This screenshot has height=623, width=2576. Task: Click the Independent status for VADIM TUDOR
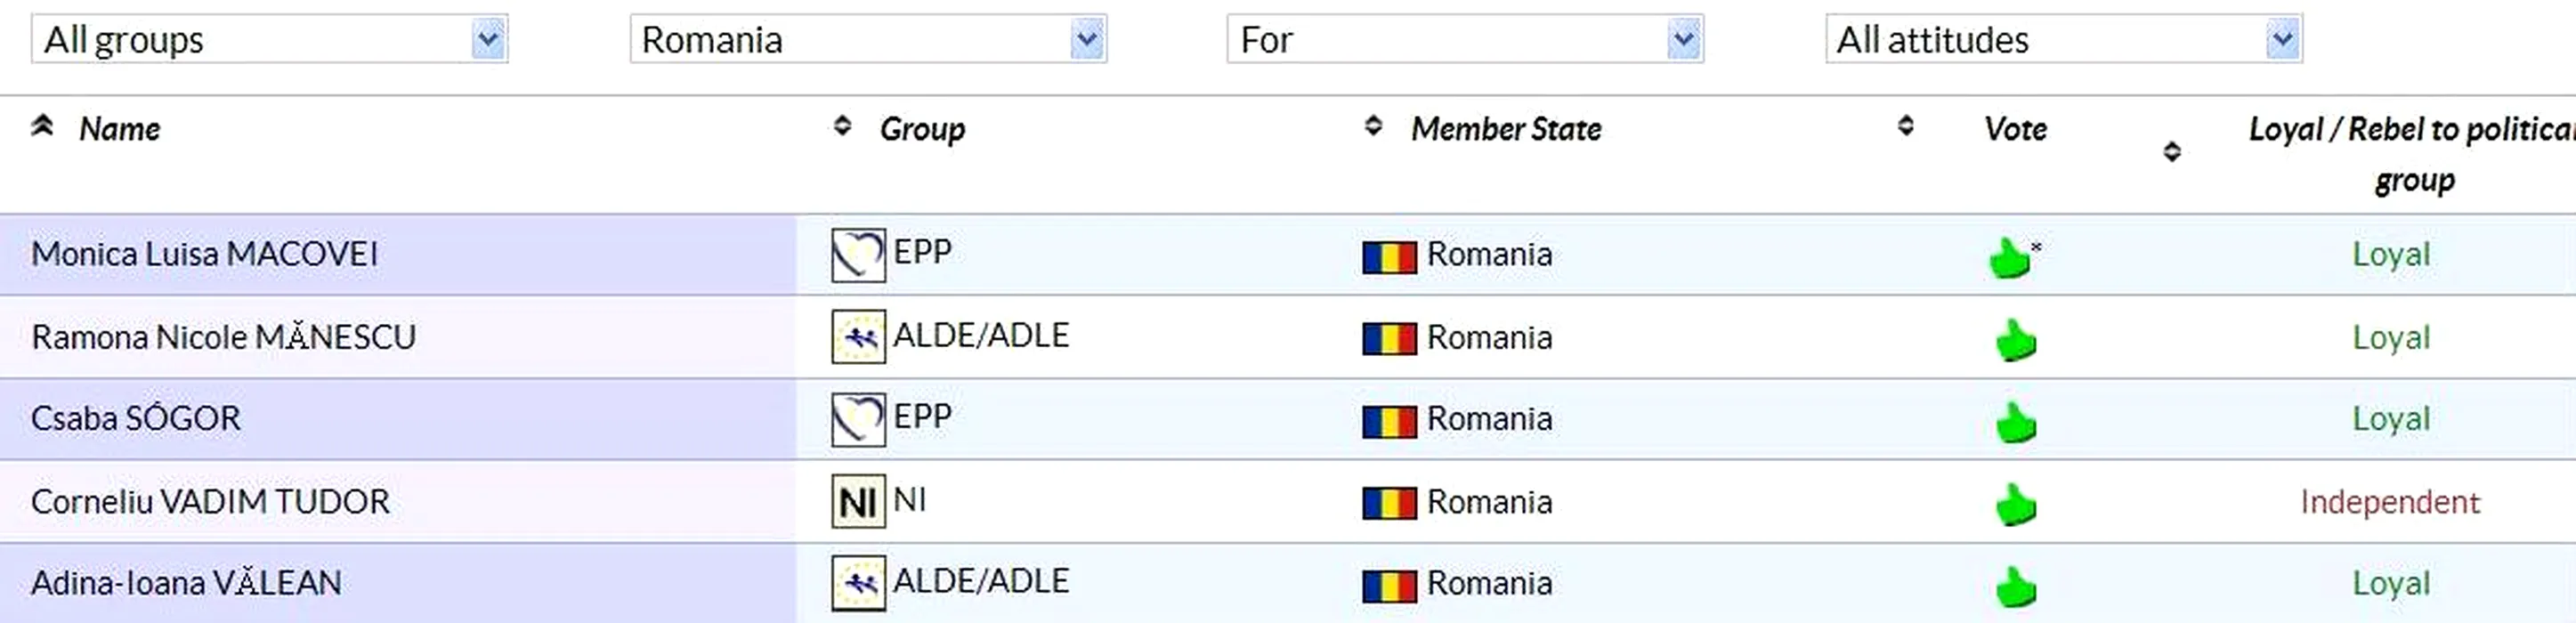[2389, 501]
